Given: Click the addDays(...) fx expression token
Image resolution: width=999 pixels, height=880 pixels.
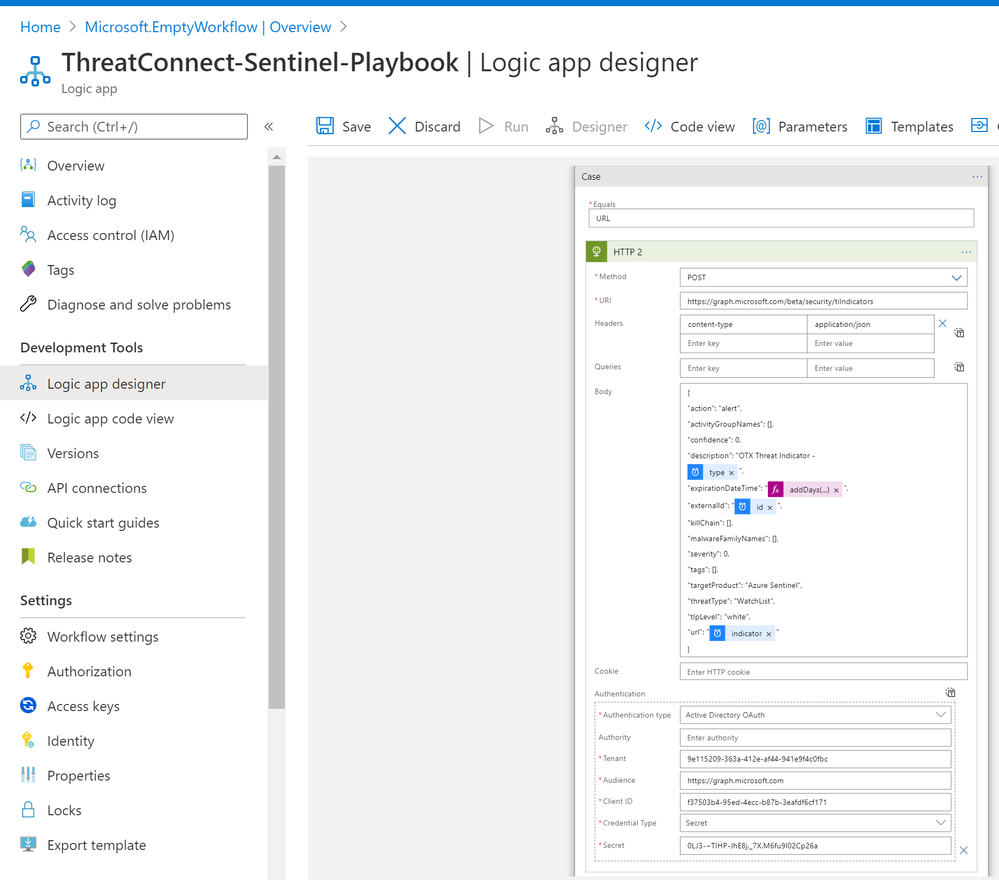Looking at the screenshot, I should [x=805, y=489].
